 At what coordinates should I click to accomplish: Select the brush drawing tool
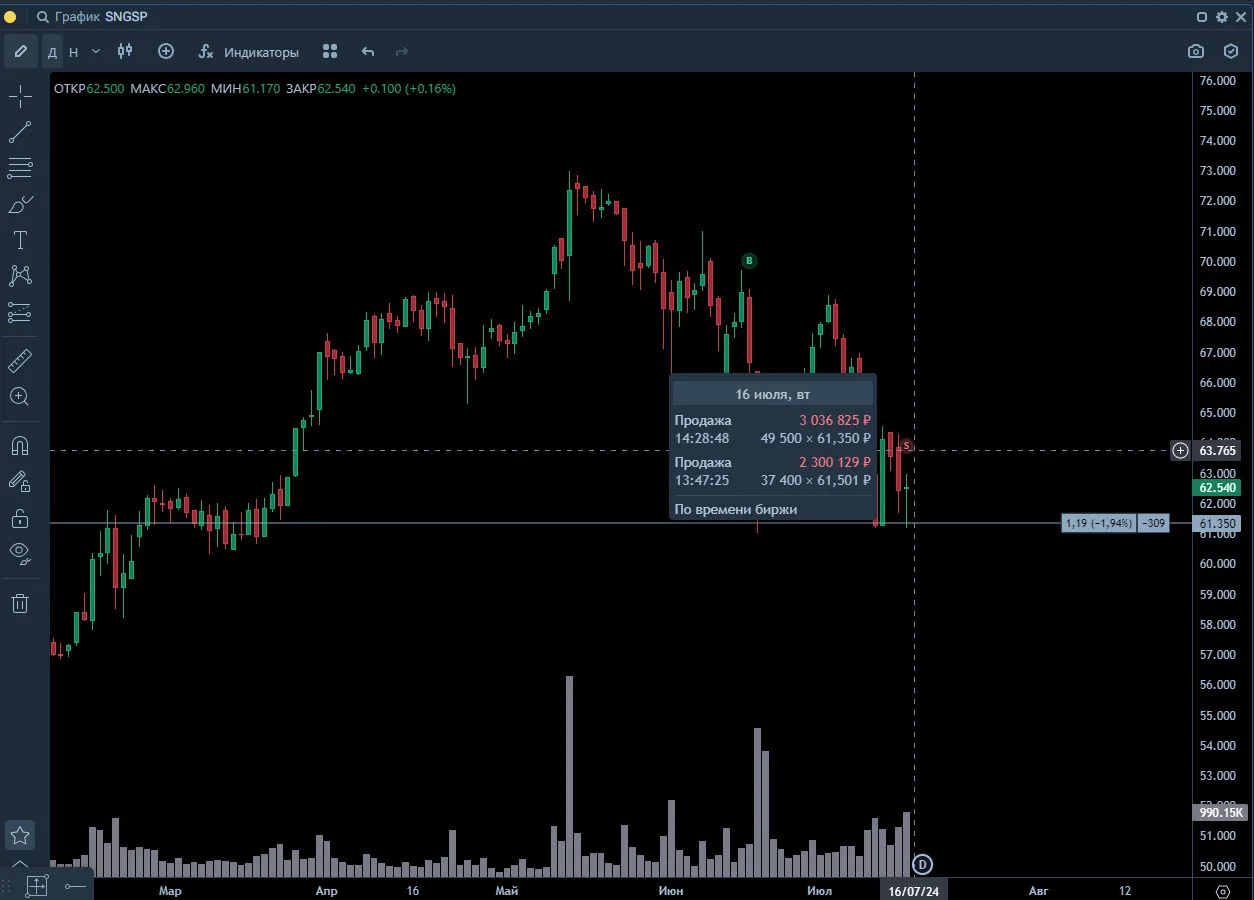tap(20, 205)
